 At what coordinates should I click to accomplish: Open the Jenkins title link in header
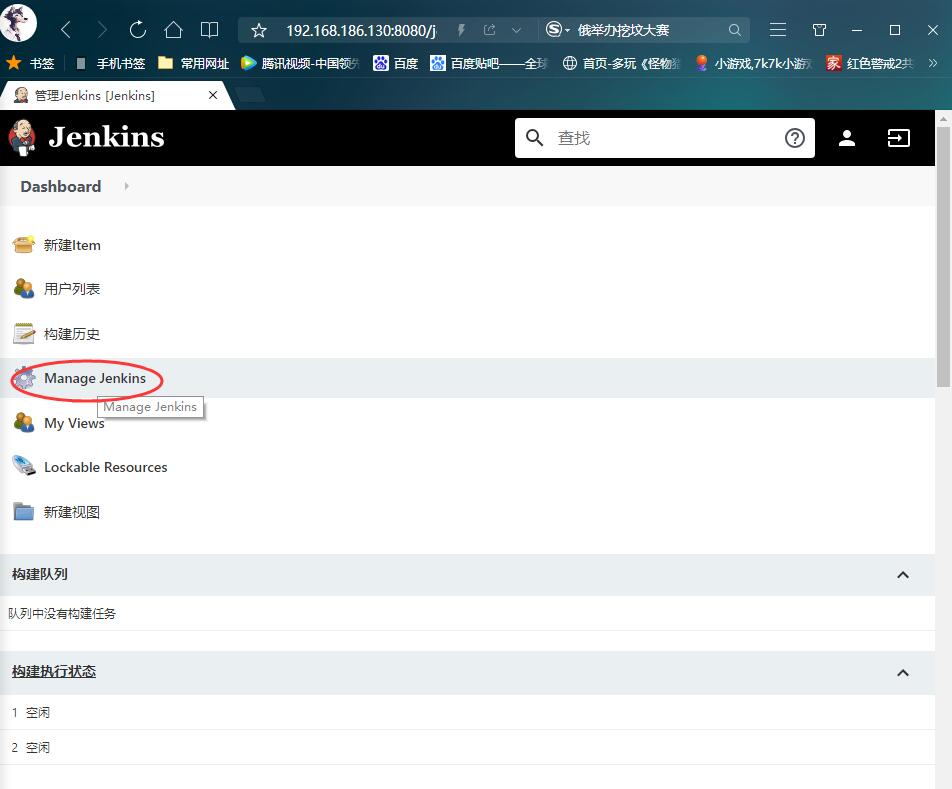click(x=106, y=137)
